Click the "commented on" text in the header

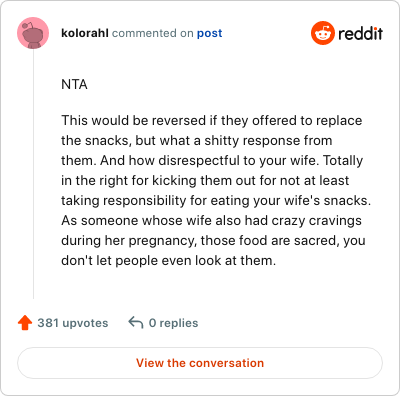point(153,33)
